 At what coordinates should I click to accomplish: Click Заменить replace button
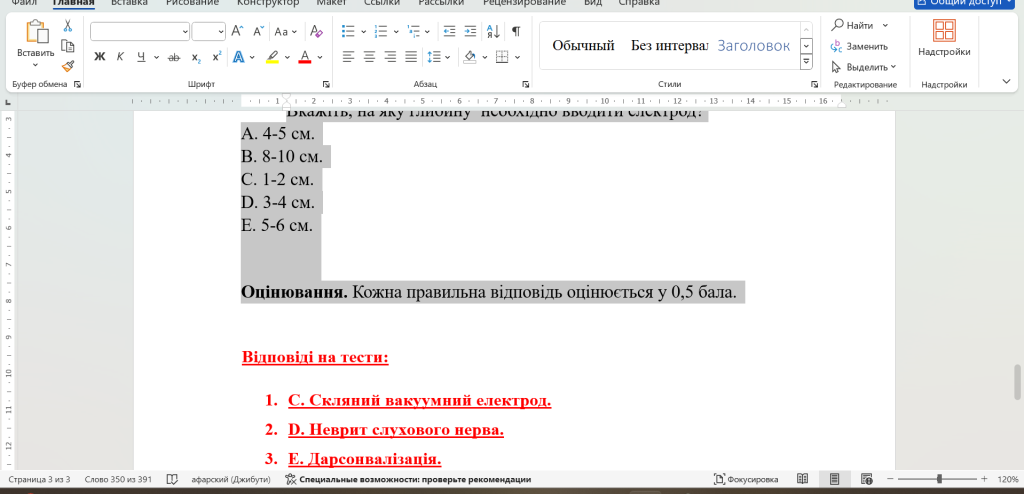pyautogui.click(x=859, y=46)
